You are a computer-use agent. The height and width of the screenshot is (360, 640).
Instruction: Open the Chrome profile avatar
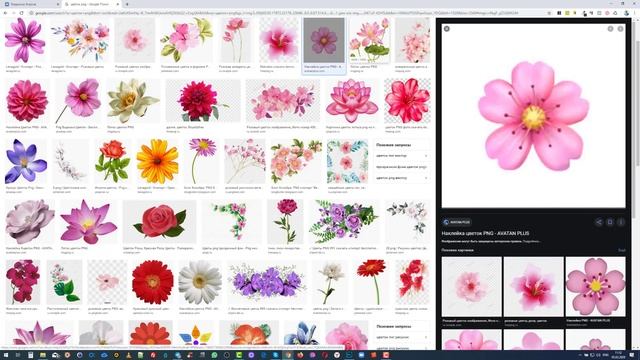pyautogui.click(x=626, y=13)
